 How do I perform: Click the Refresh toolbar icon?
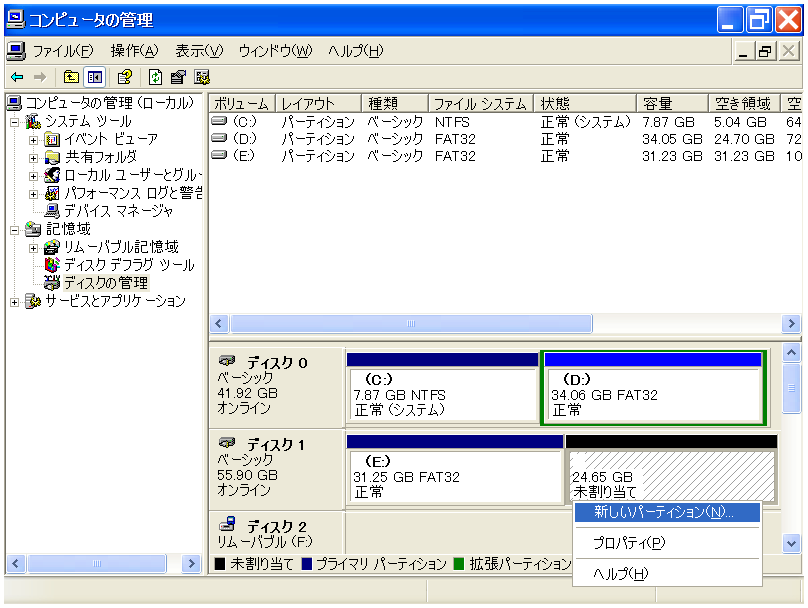[155, 77]
